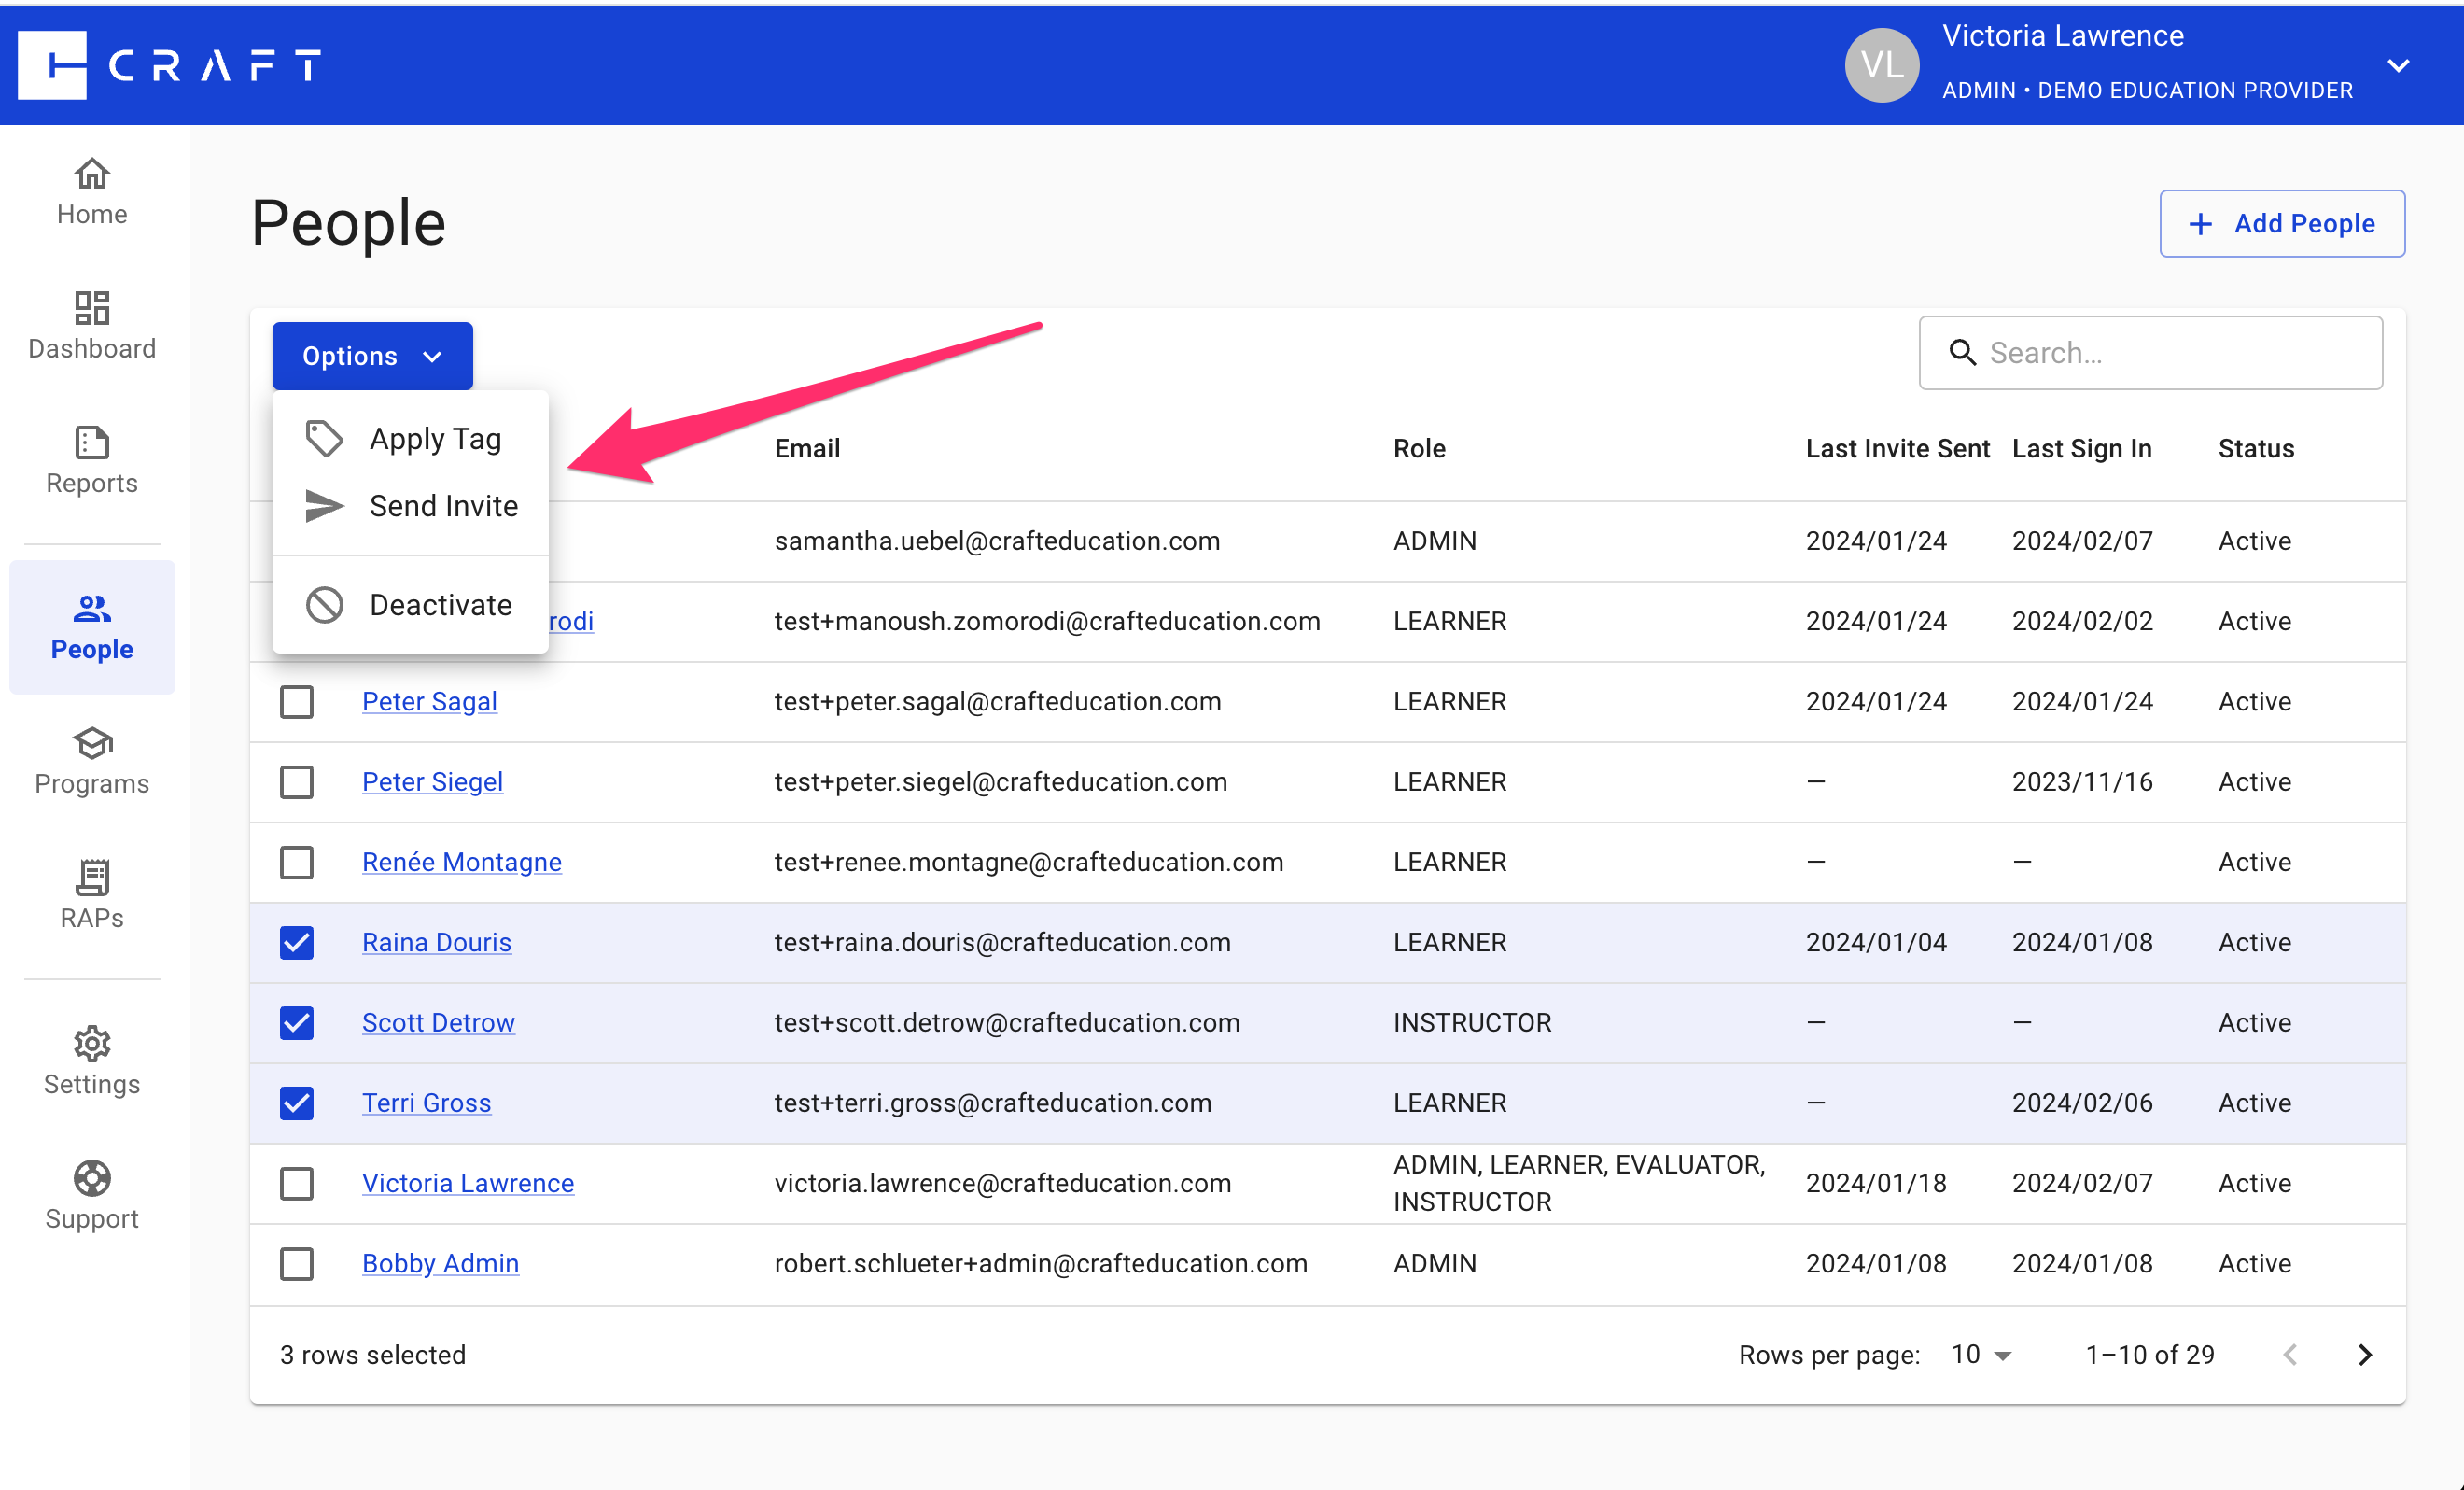Click the Add People button

coord(2281,223)
